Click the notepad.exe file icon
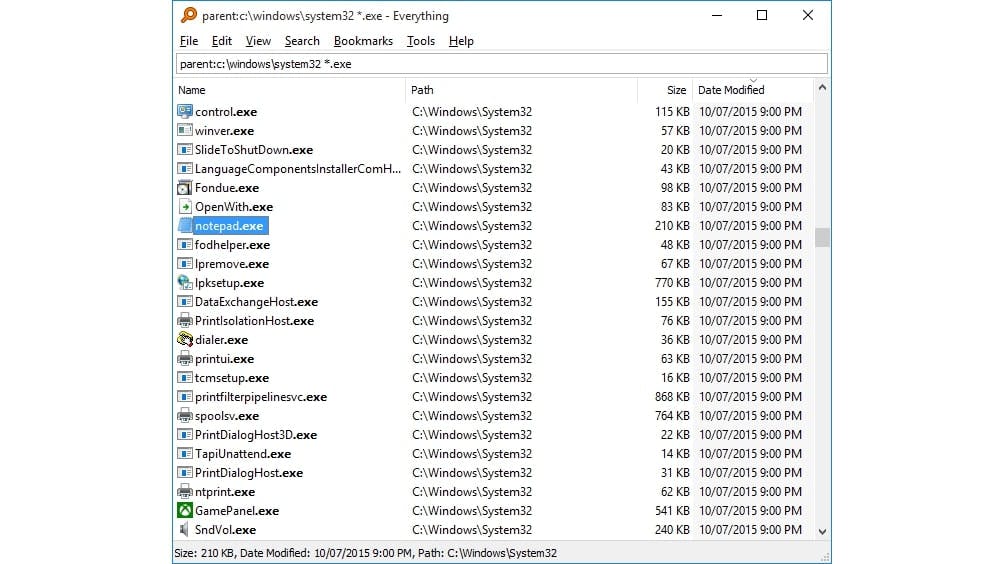Screen dimensions: 1003x564 [185, 226]
